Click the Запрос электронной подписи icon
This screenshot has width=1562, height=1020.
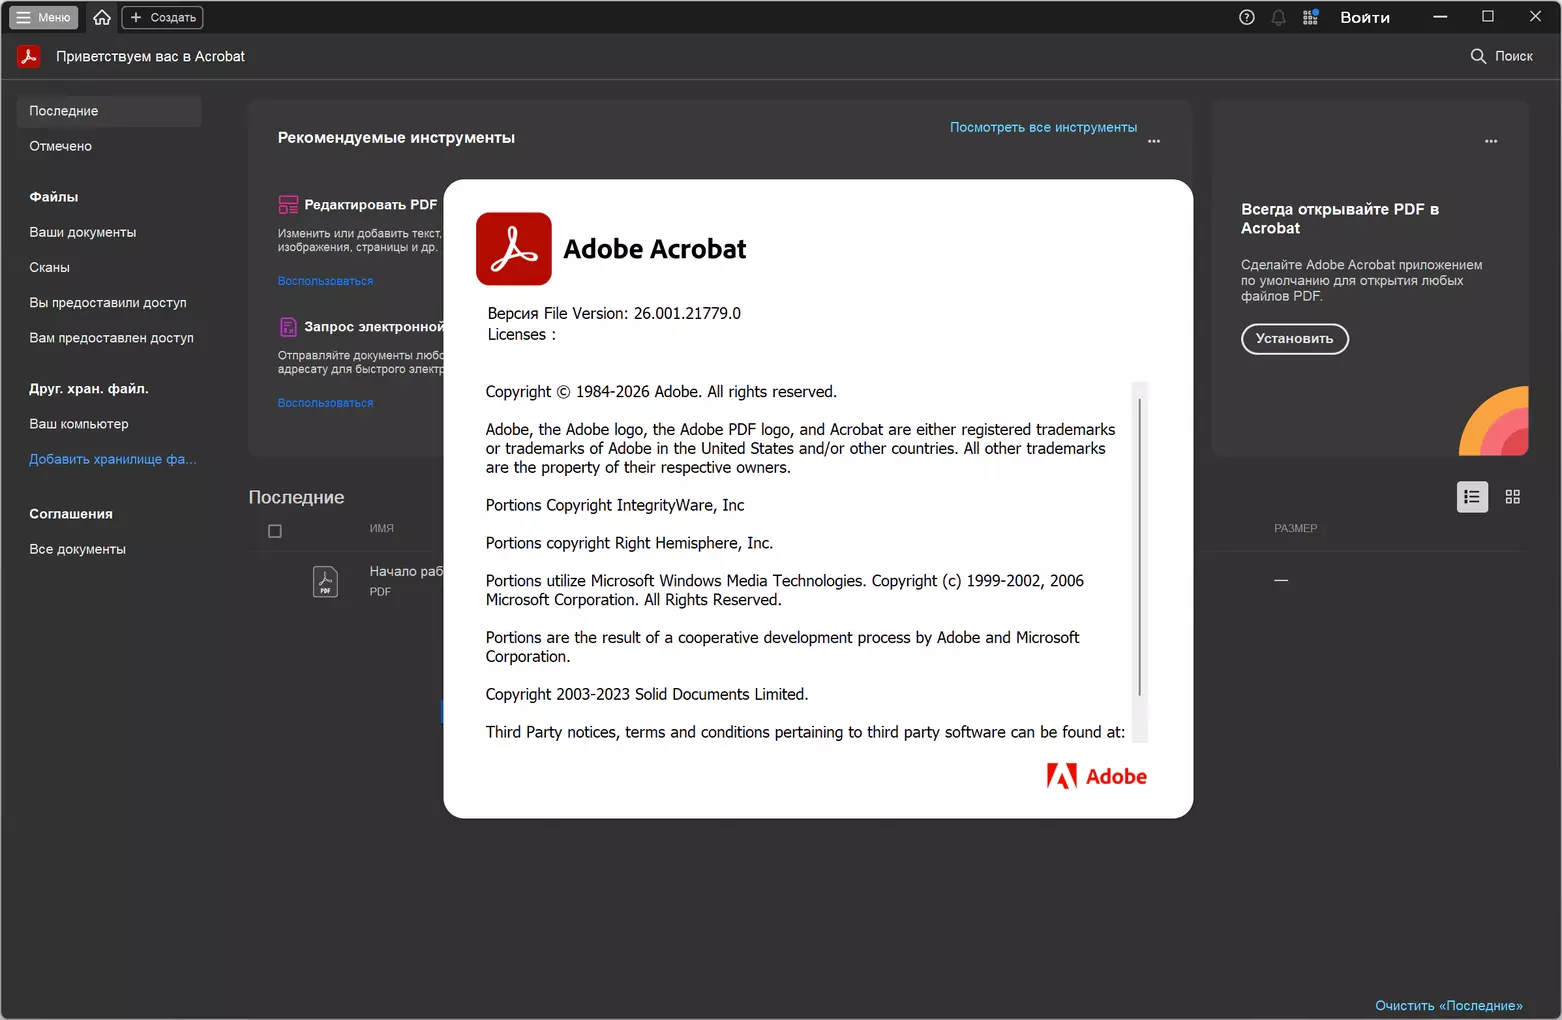tap(288, 327)
